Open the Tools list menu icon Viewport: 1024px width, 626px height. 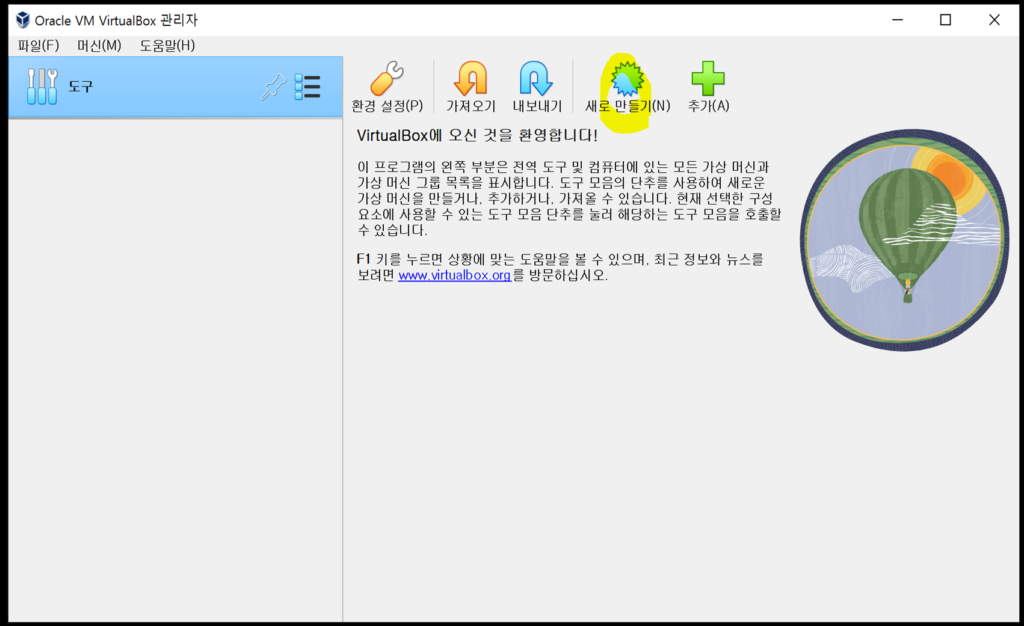coord(308,87)
